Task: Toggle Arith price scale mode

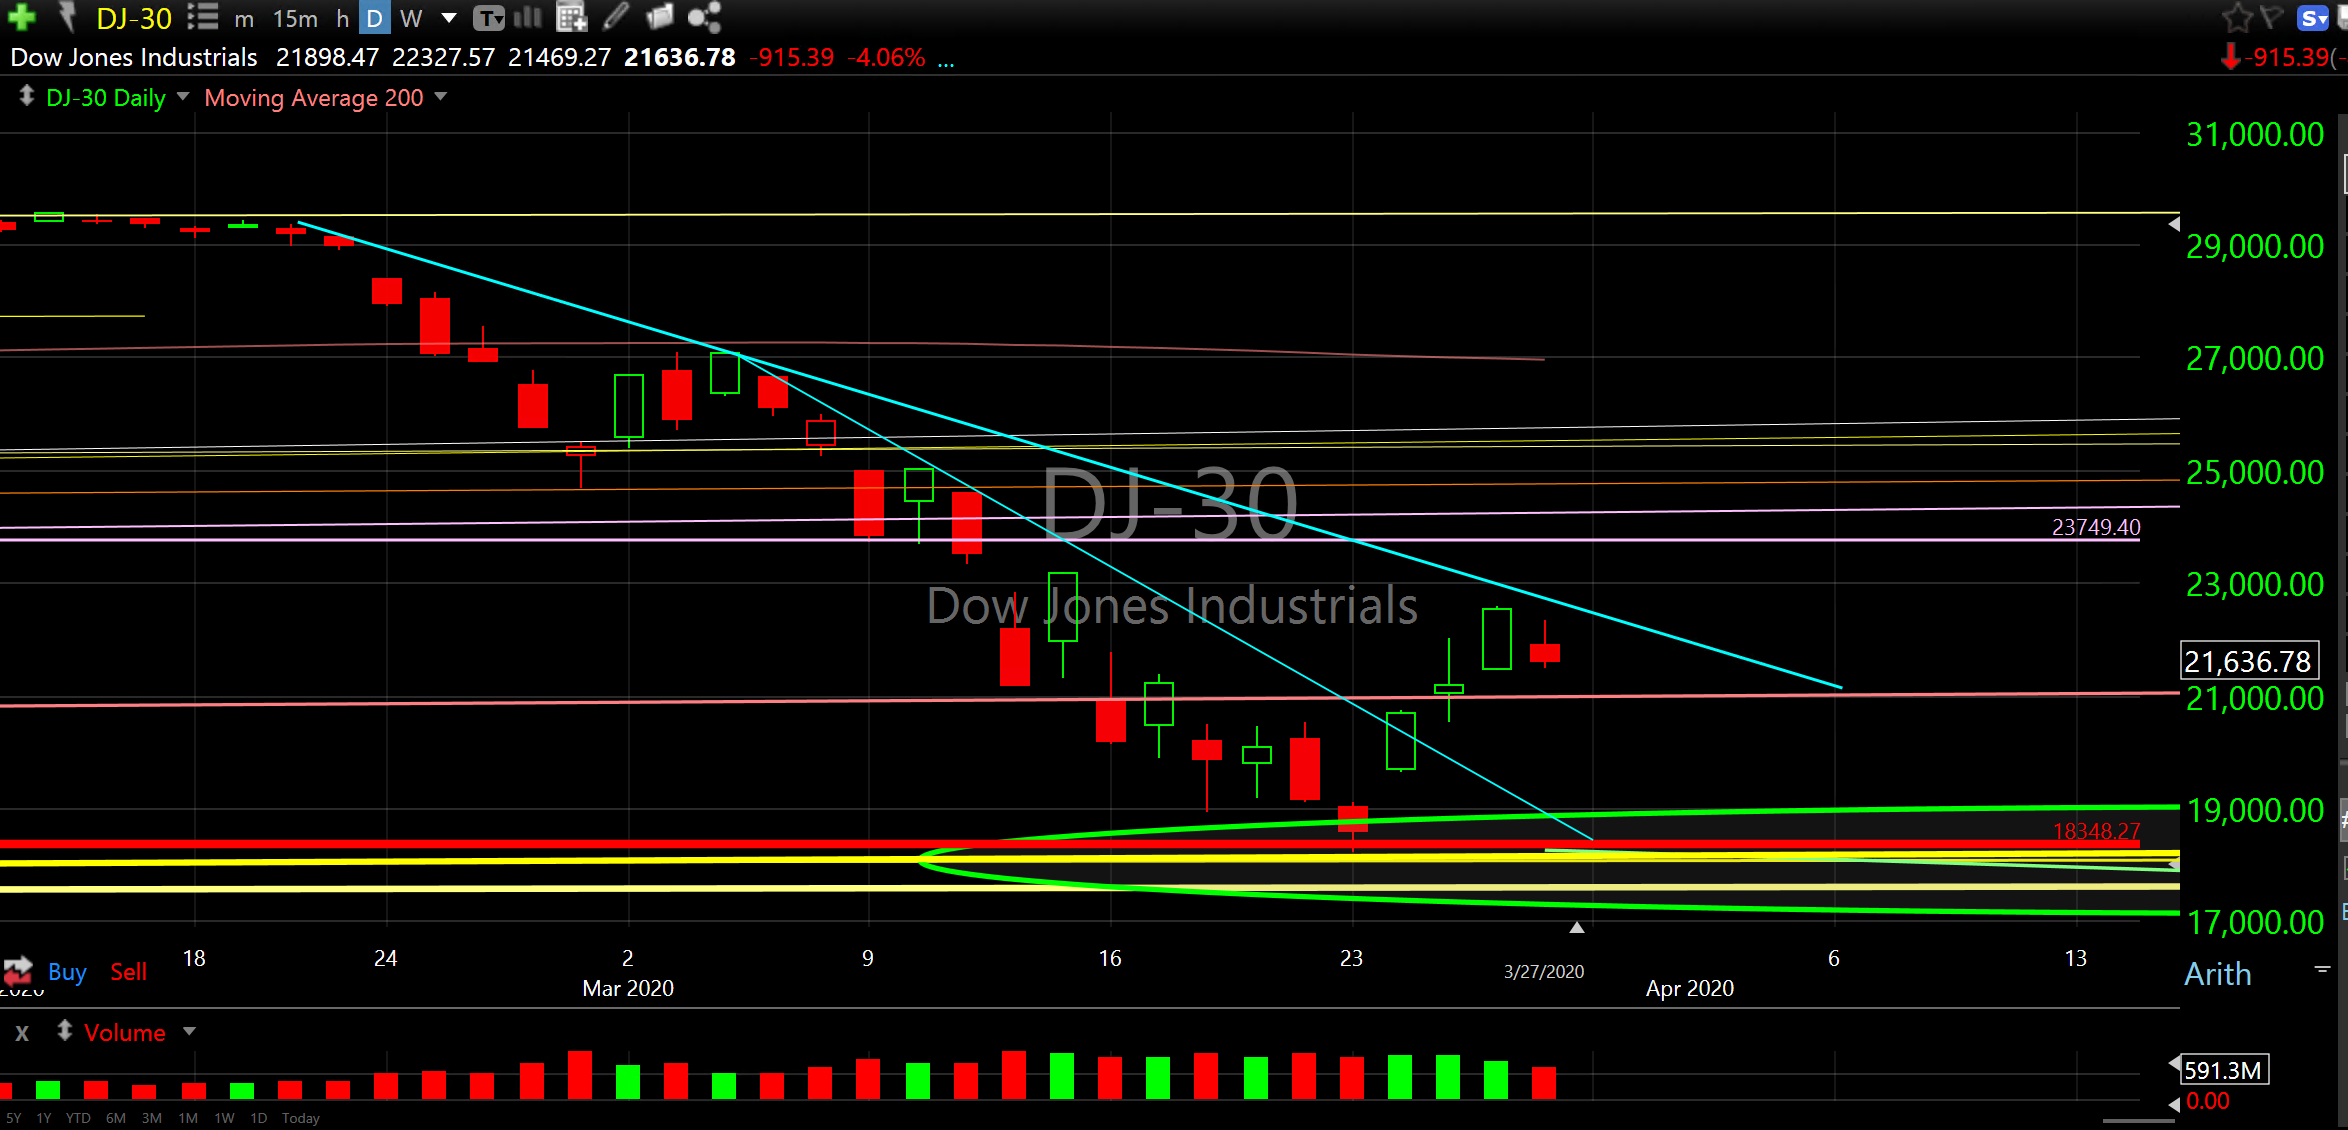Action: point(2217,974)
